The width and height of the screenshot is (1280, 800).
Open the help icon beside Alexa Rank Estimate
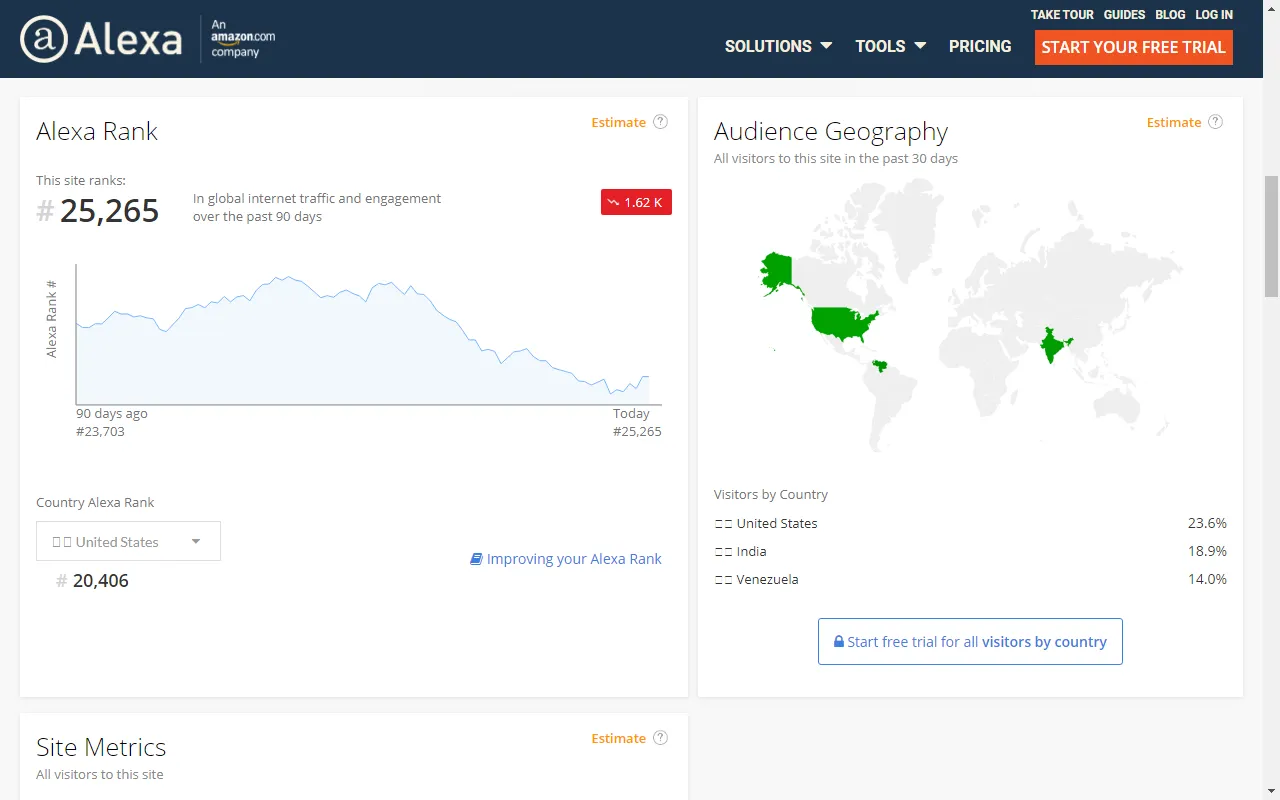pos(660,122)
